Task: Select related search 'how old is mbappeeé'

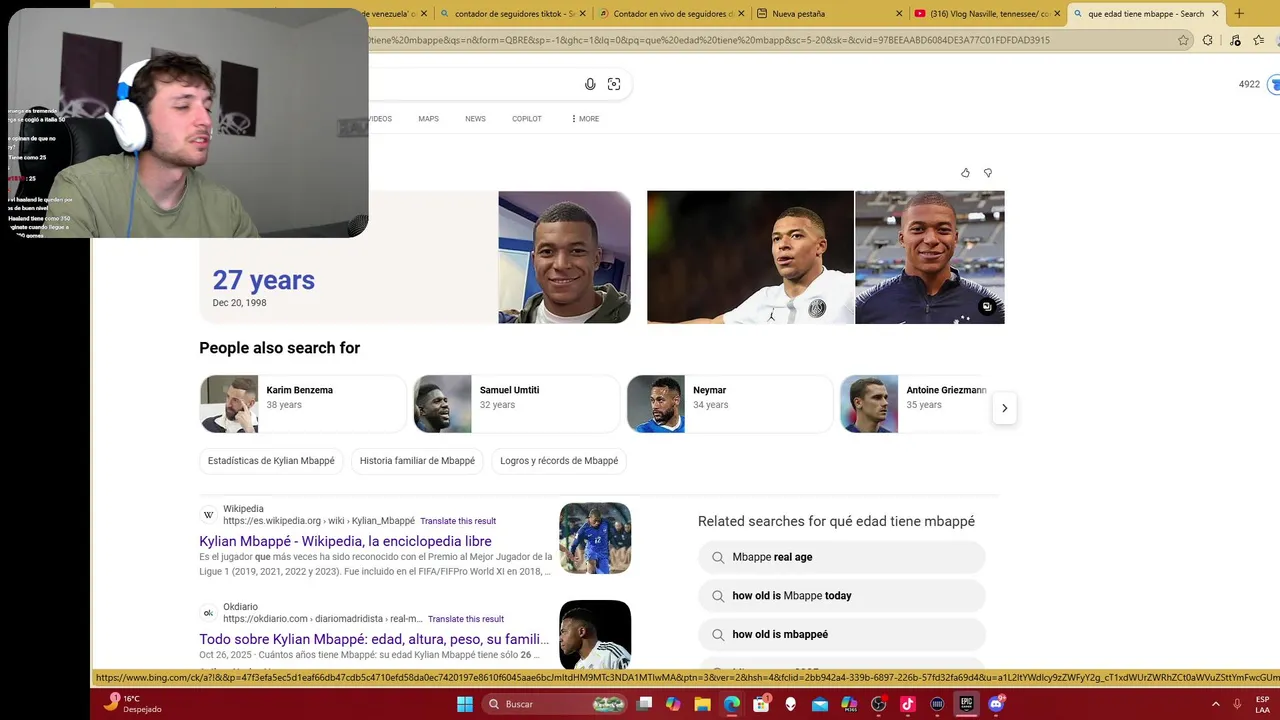Action: tap(842, 634)
